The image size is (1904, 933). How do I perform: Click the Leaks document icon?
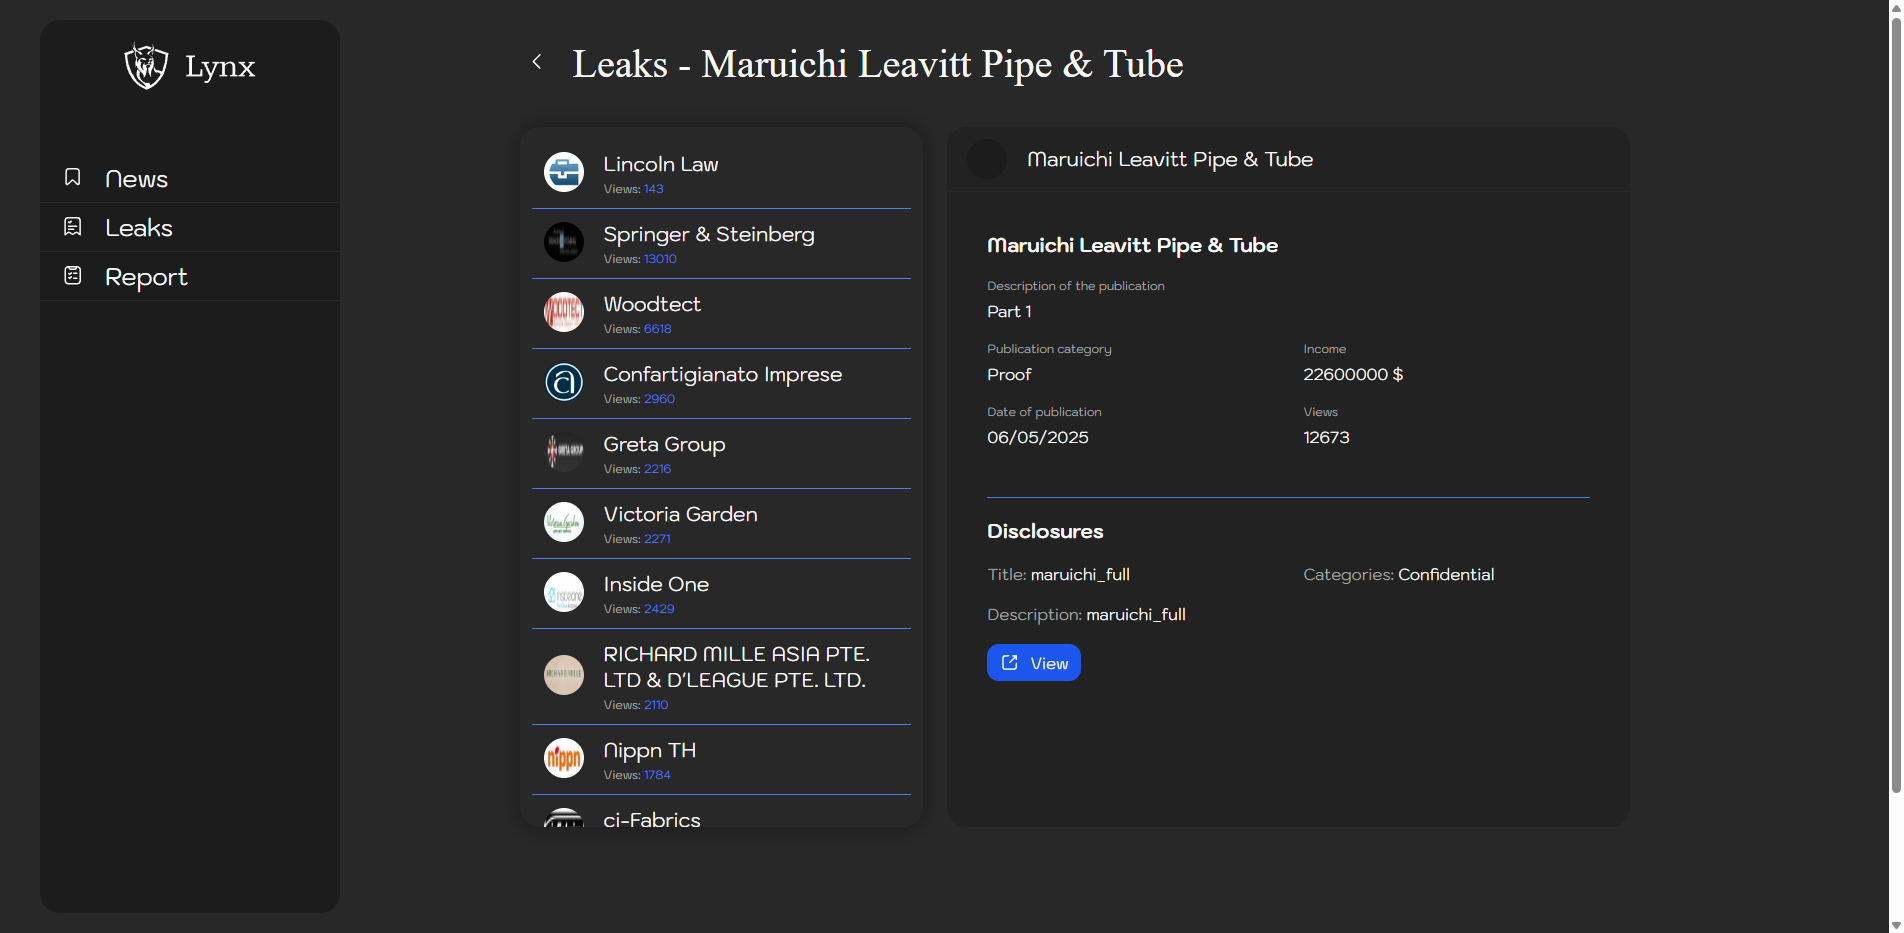pyautogui.click(x=73, y=227)
